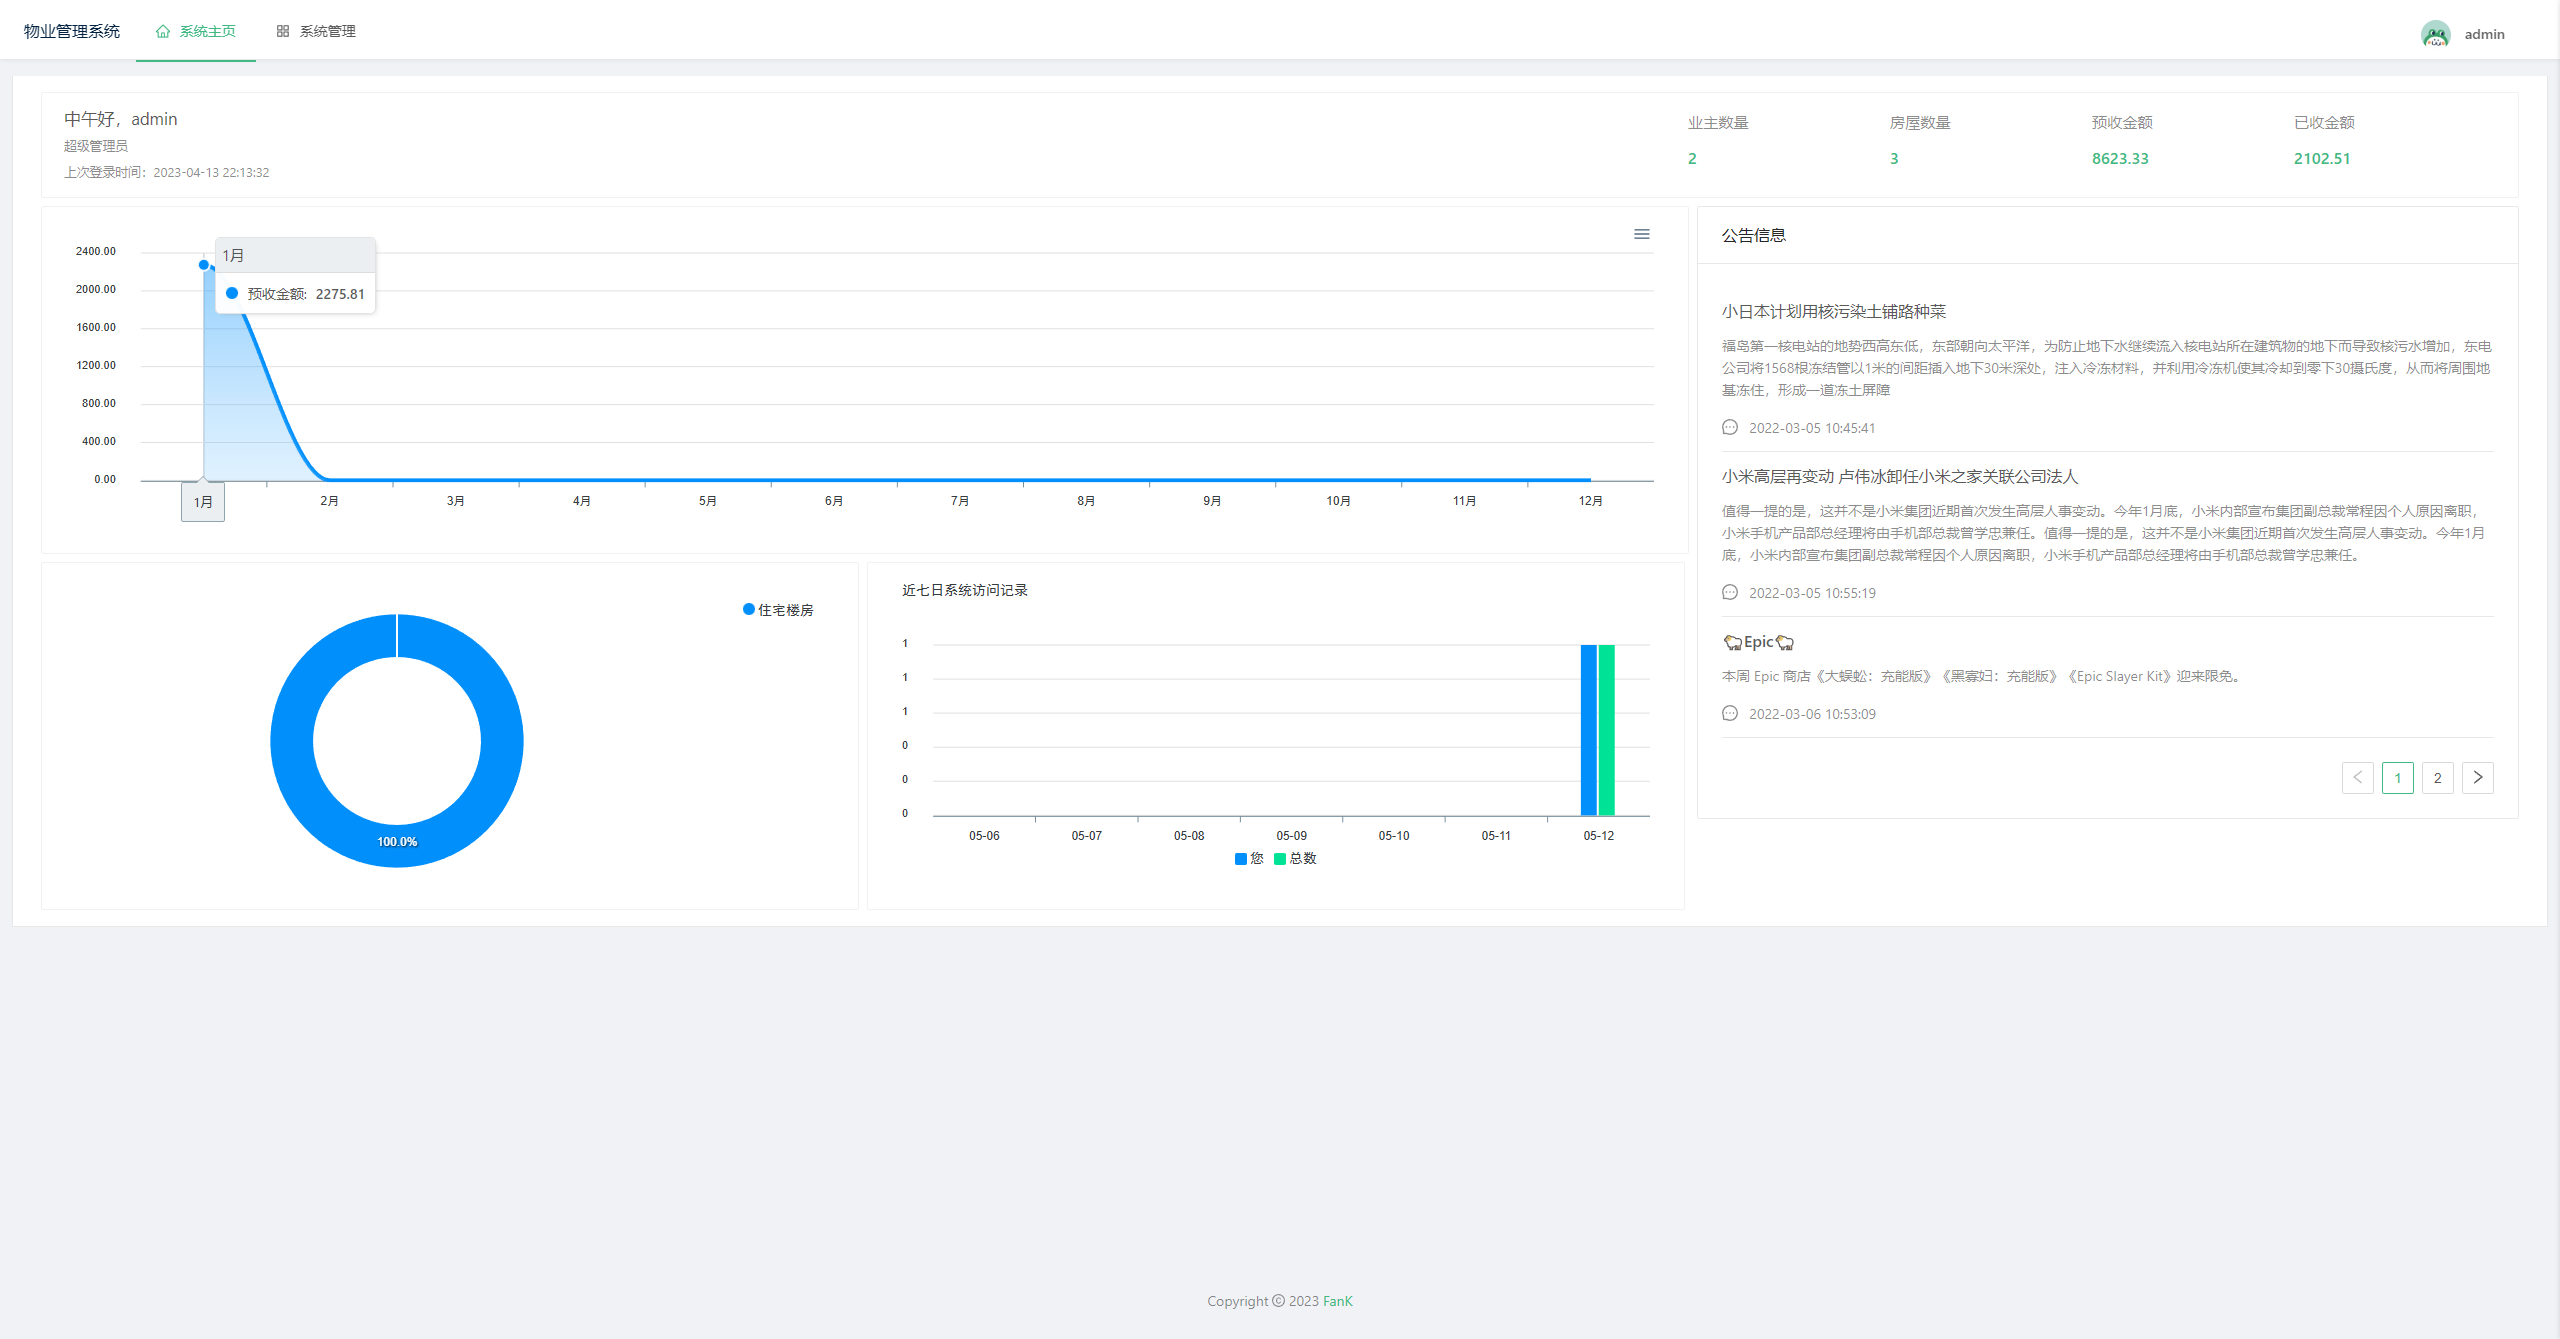Click comment icon beside 2022-03-05 10:55:19
The image size is (2560, 1339).
click(x=1730, y=593)
